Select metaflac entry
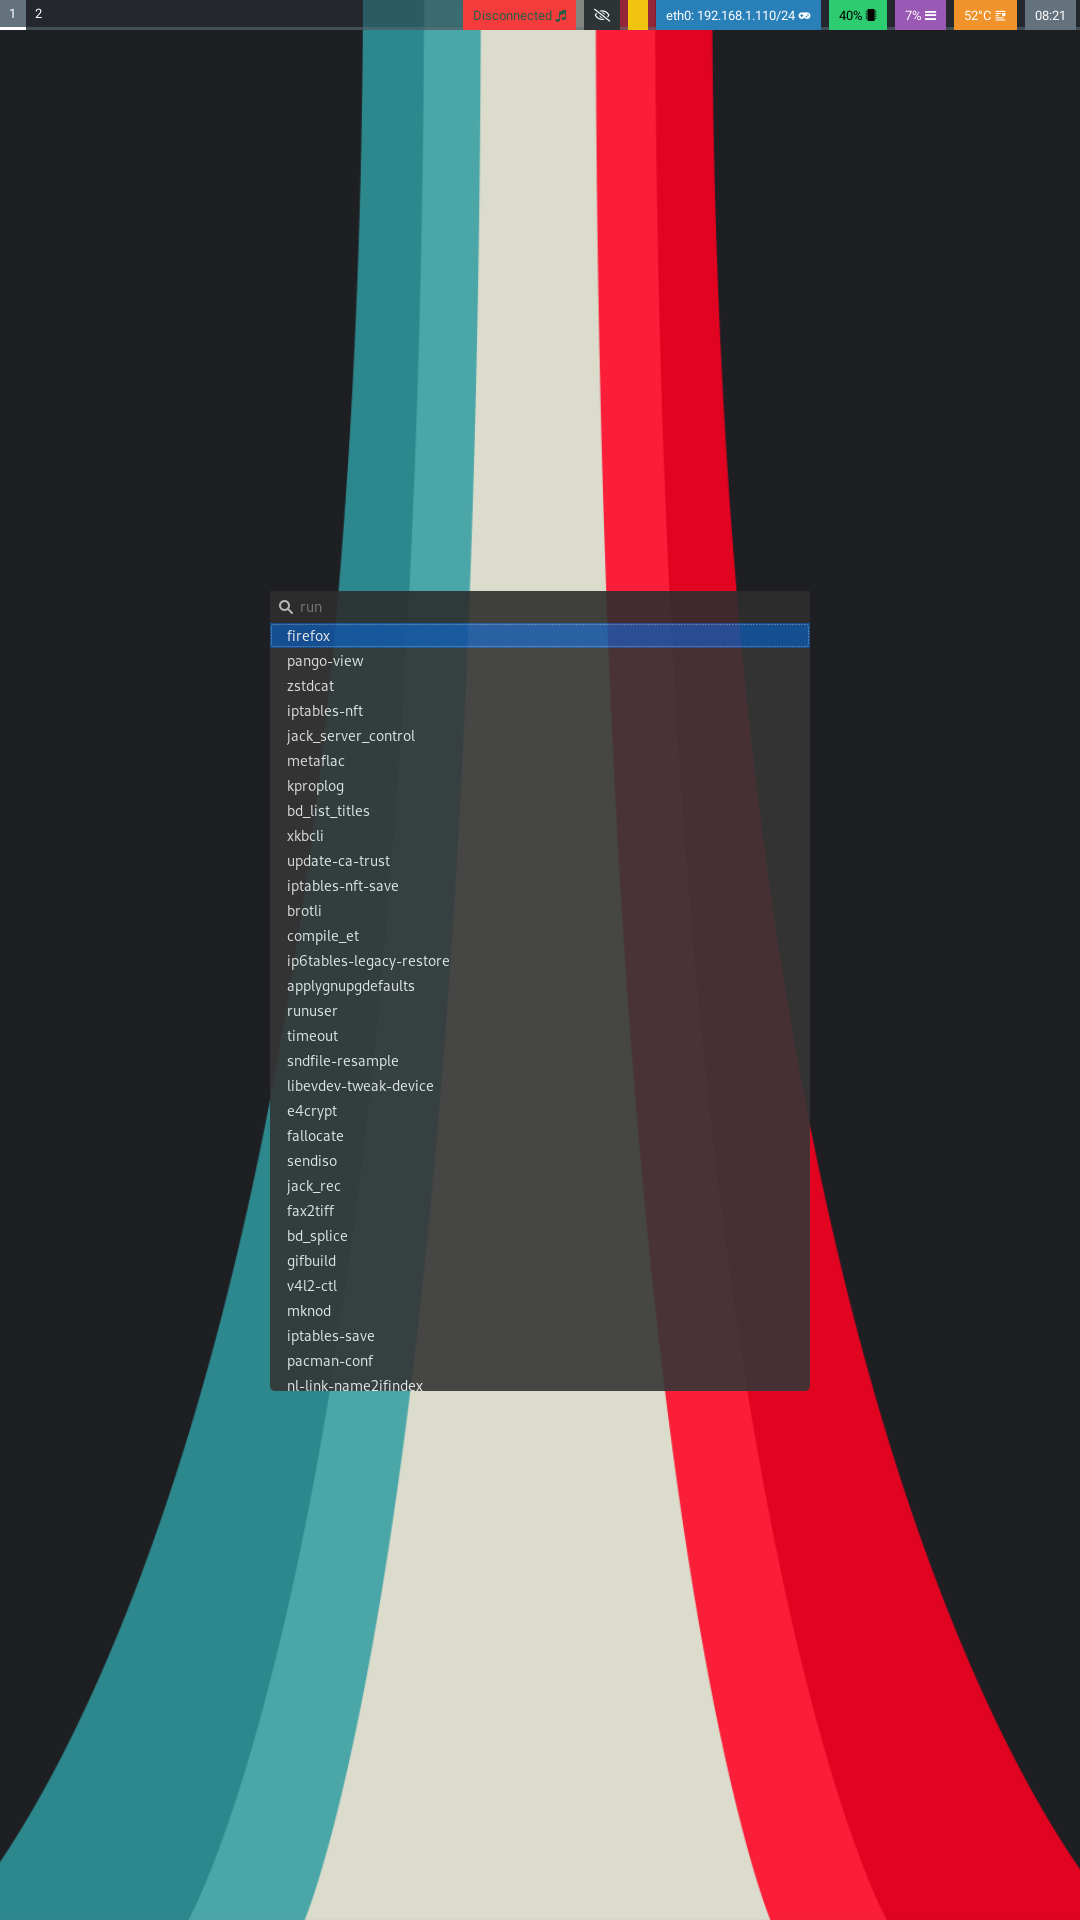Screen dimensions: 1080x1920 click(x=540, y=761)
